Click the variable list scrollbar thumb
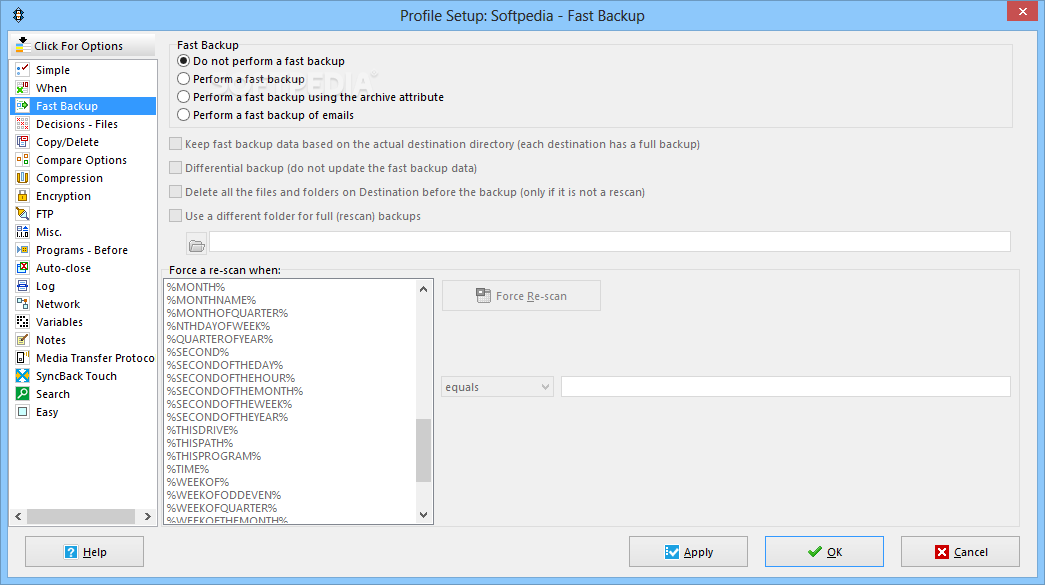Viewport: 1045px width, 585px height. (x=423, y=450)
